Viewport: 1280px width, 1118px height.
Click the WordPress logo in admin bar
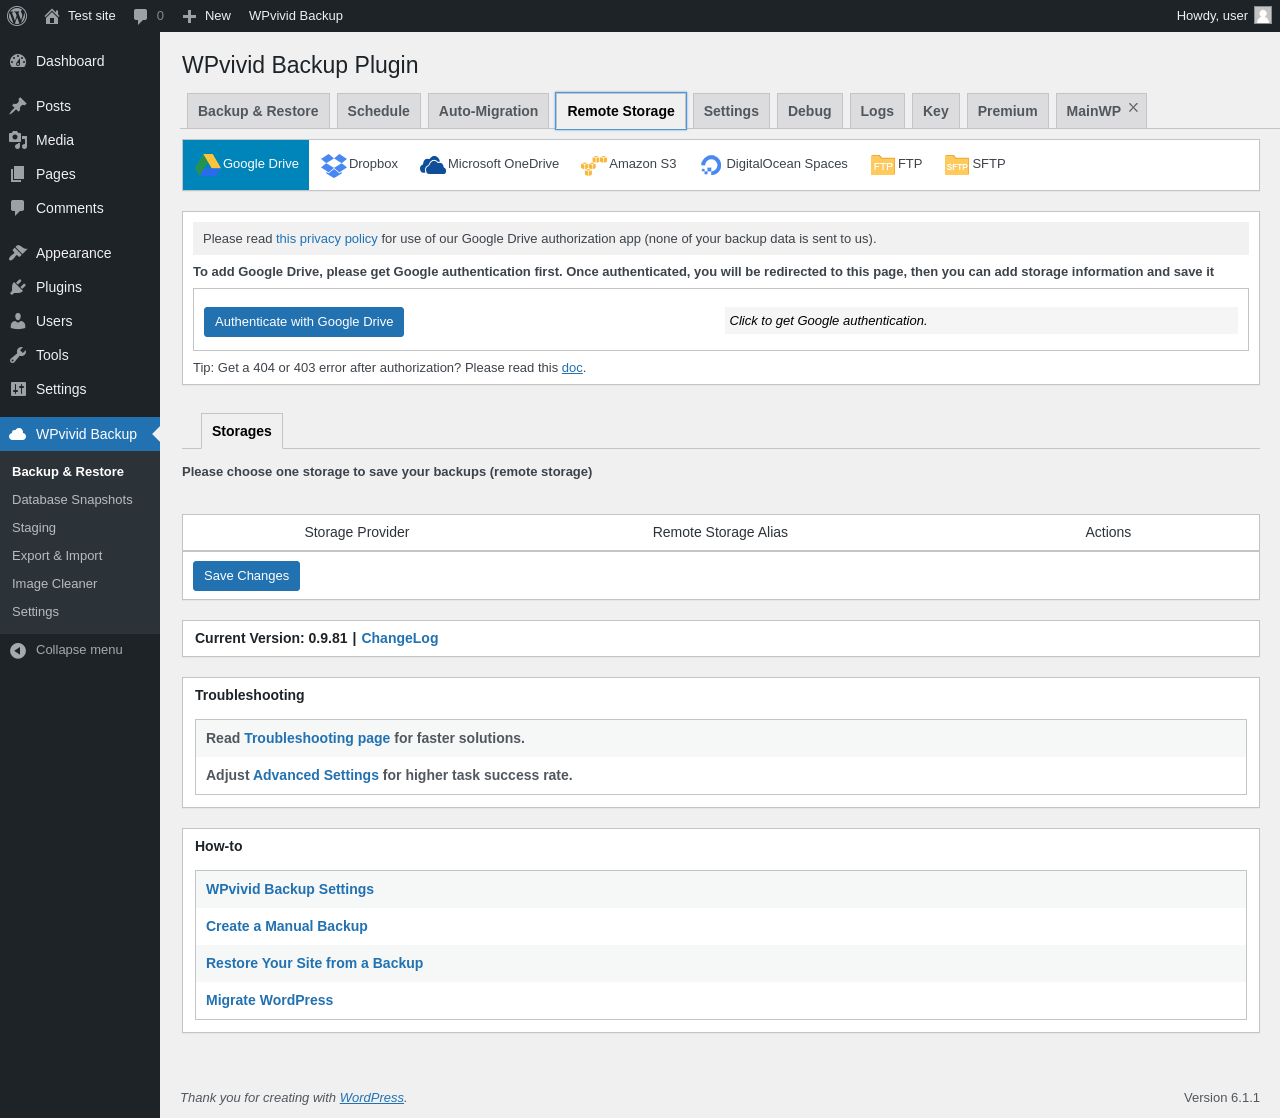17,16
